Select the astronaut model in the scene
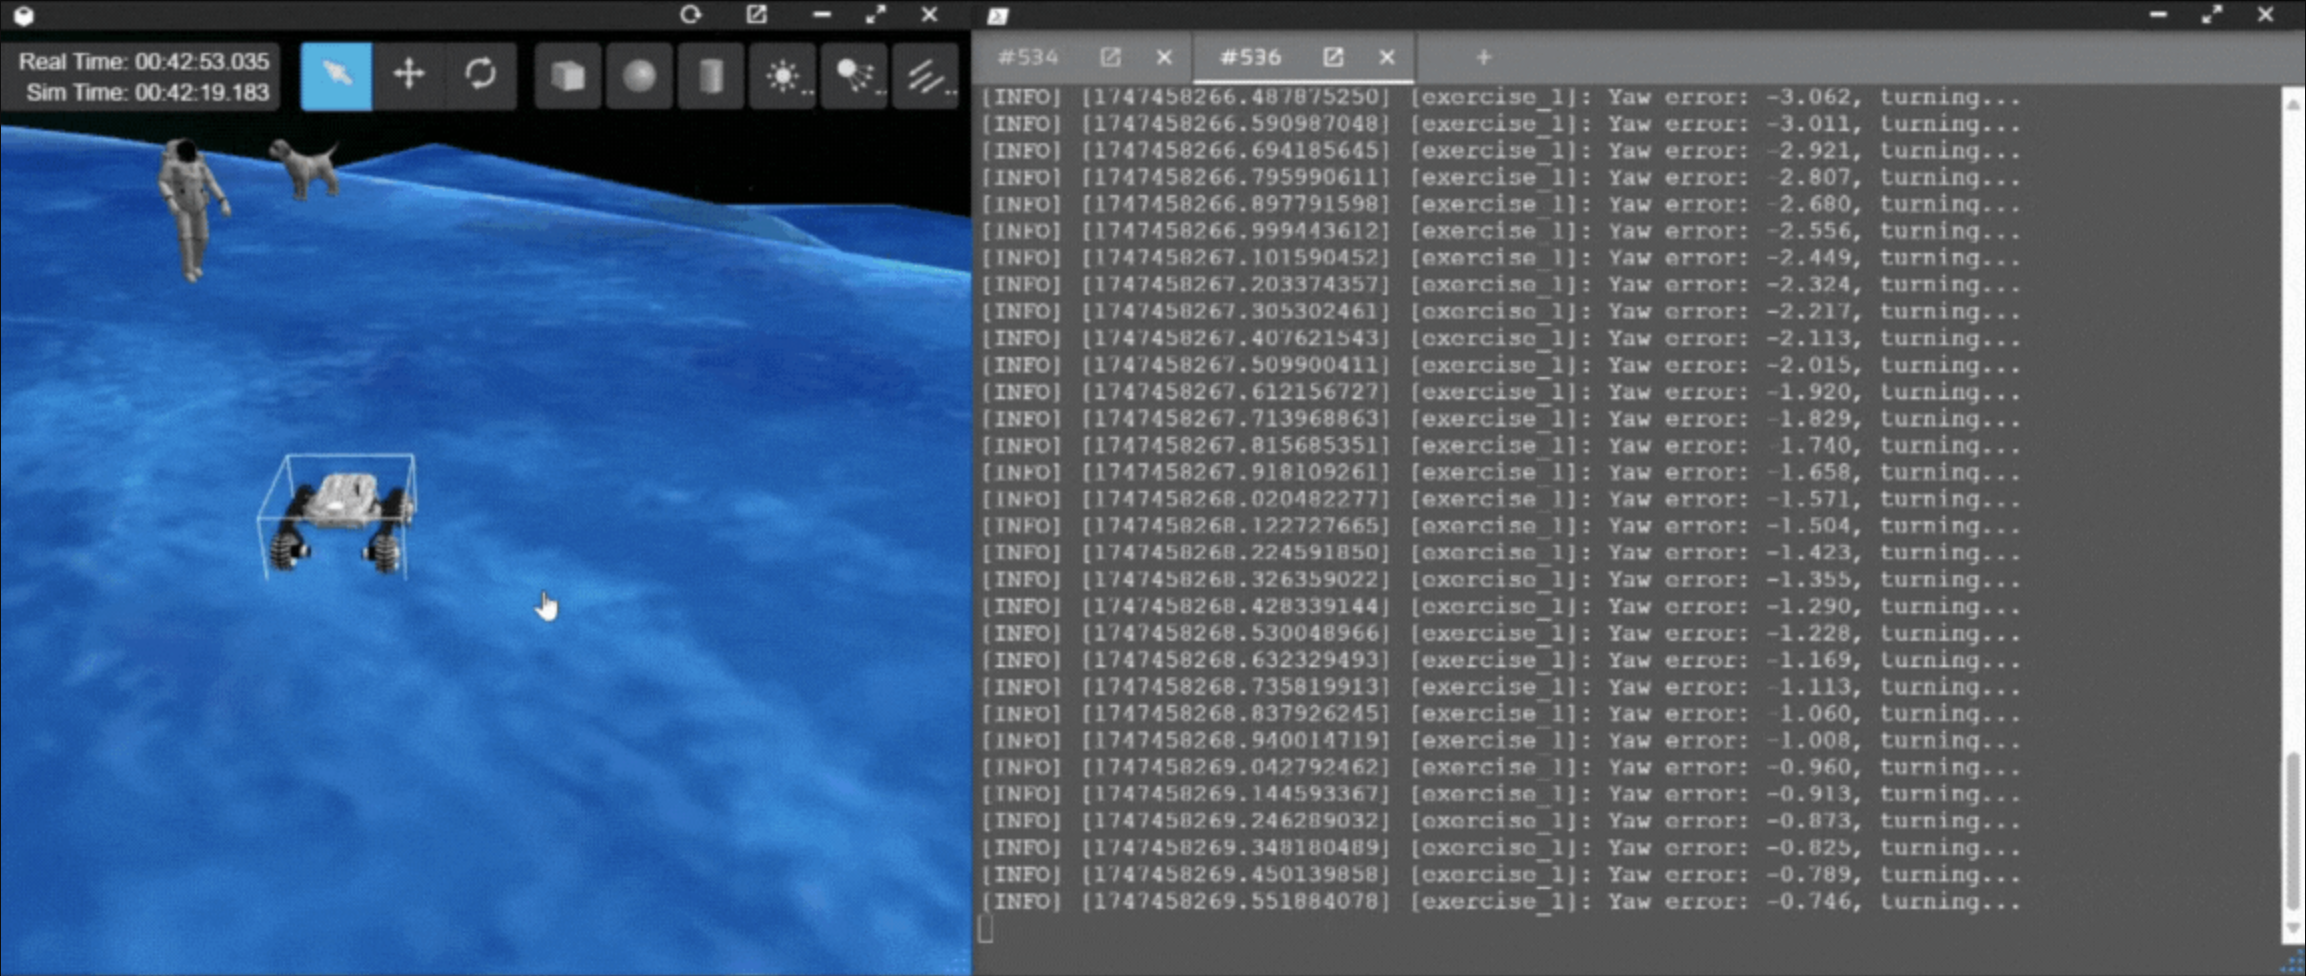Image resolution: width=2306 pixels, height=976 pixels. pyautogui.click(x=190, y=205)
